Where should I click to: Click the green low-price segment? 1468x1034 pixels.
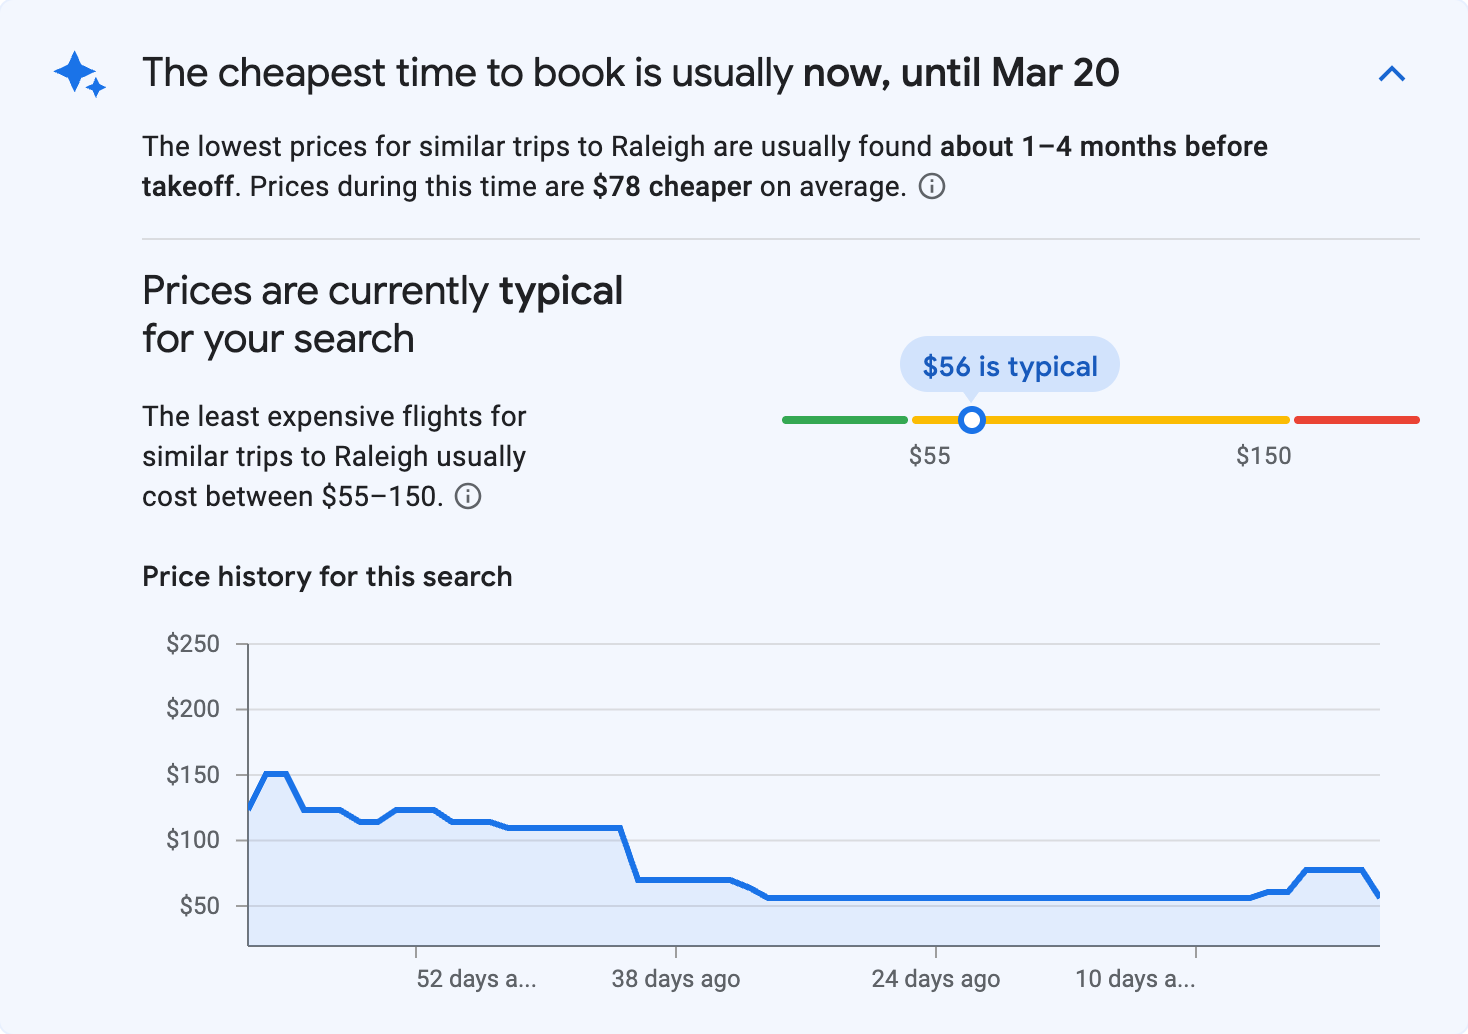coord(845,419)
